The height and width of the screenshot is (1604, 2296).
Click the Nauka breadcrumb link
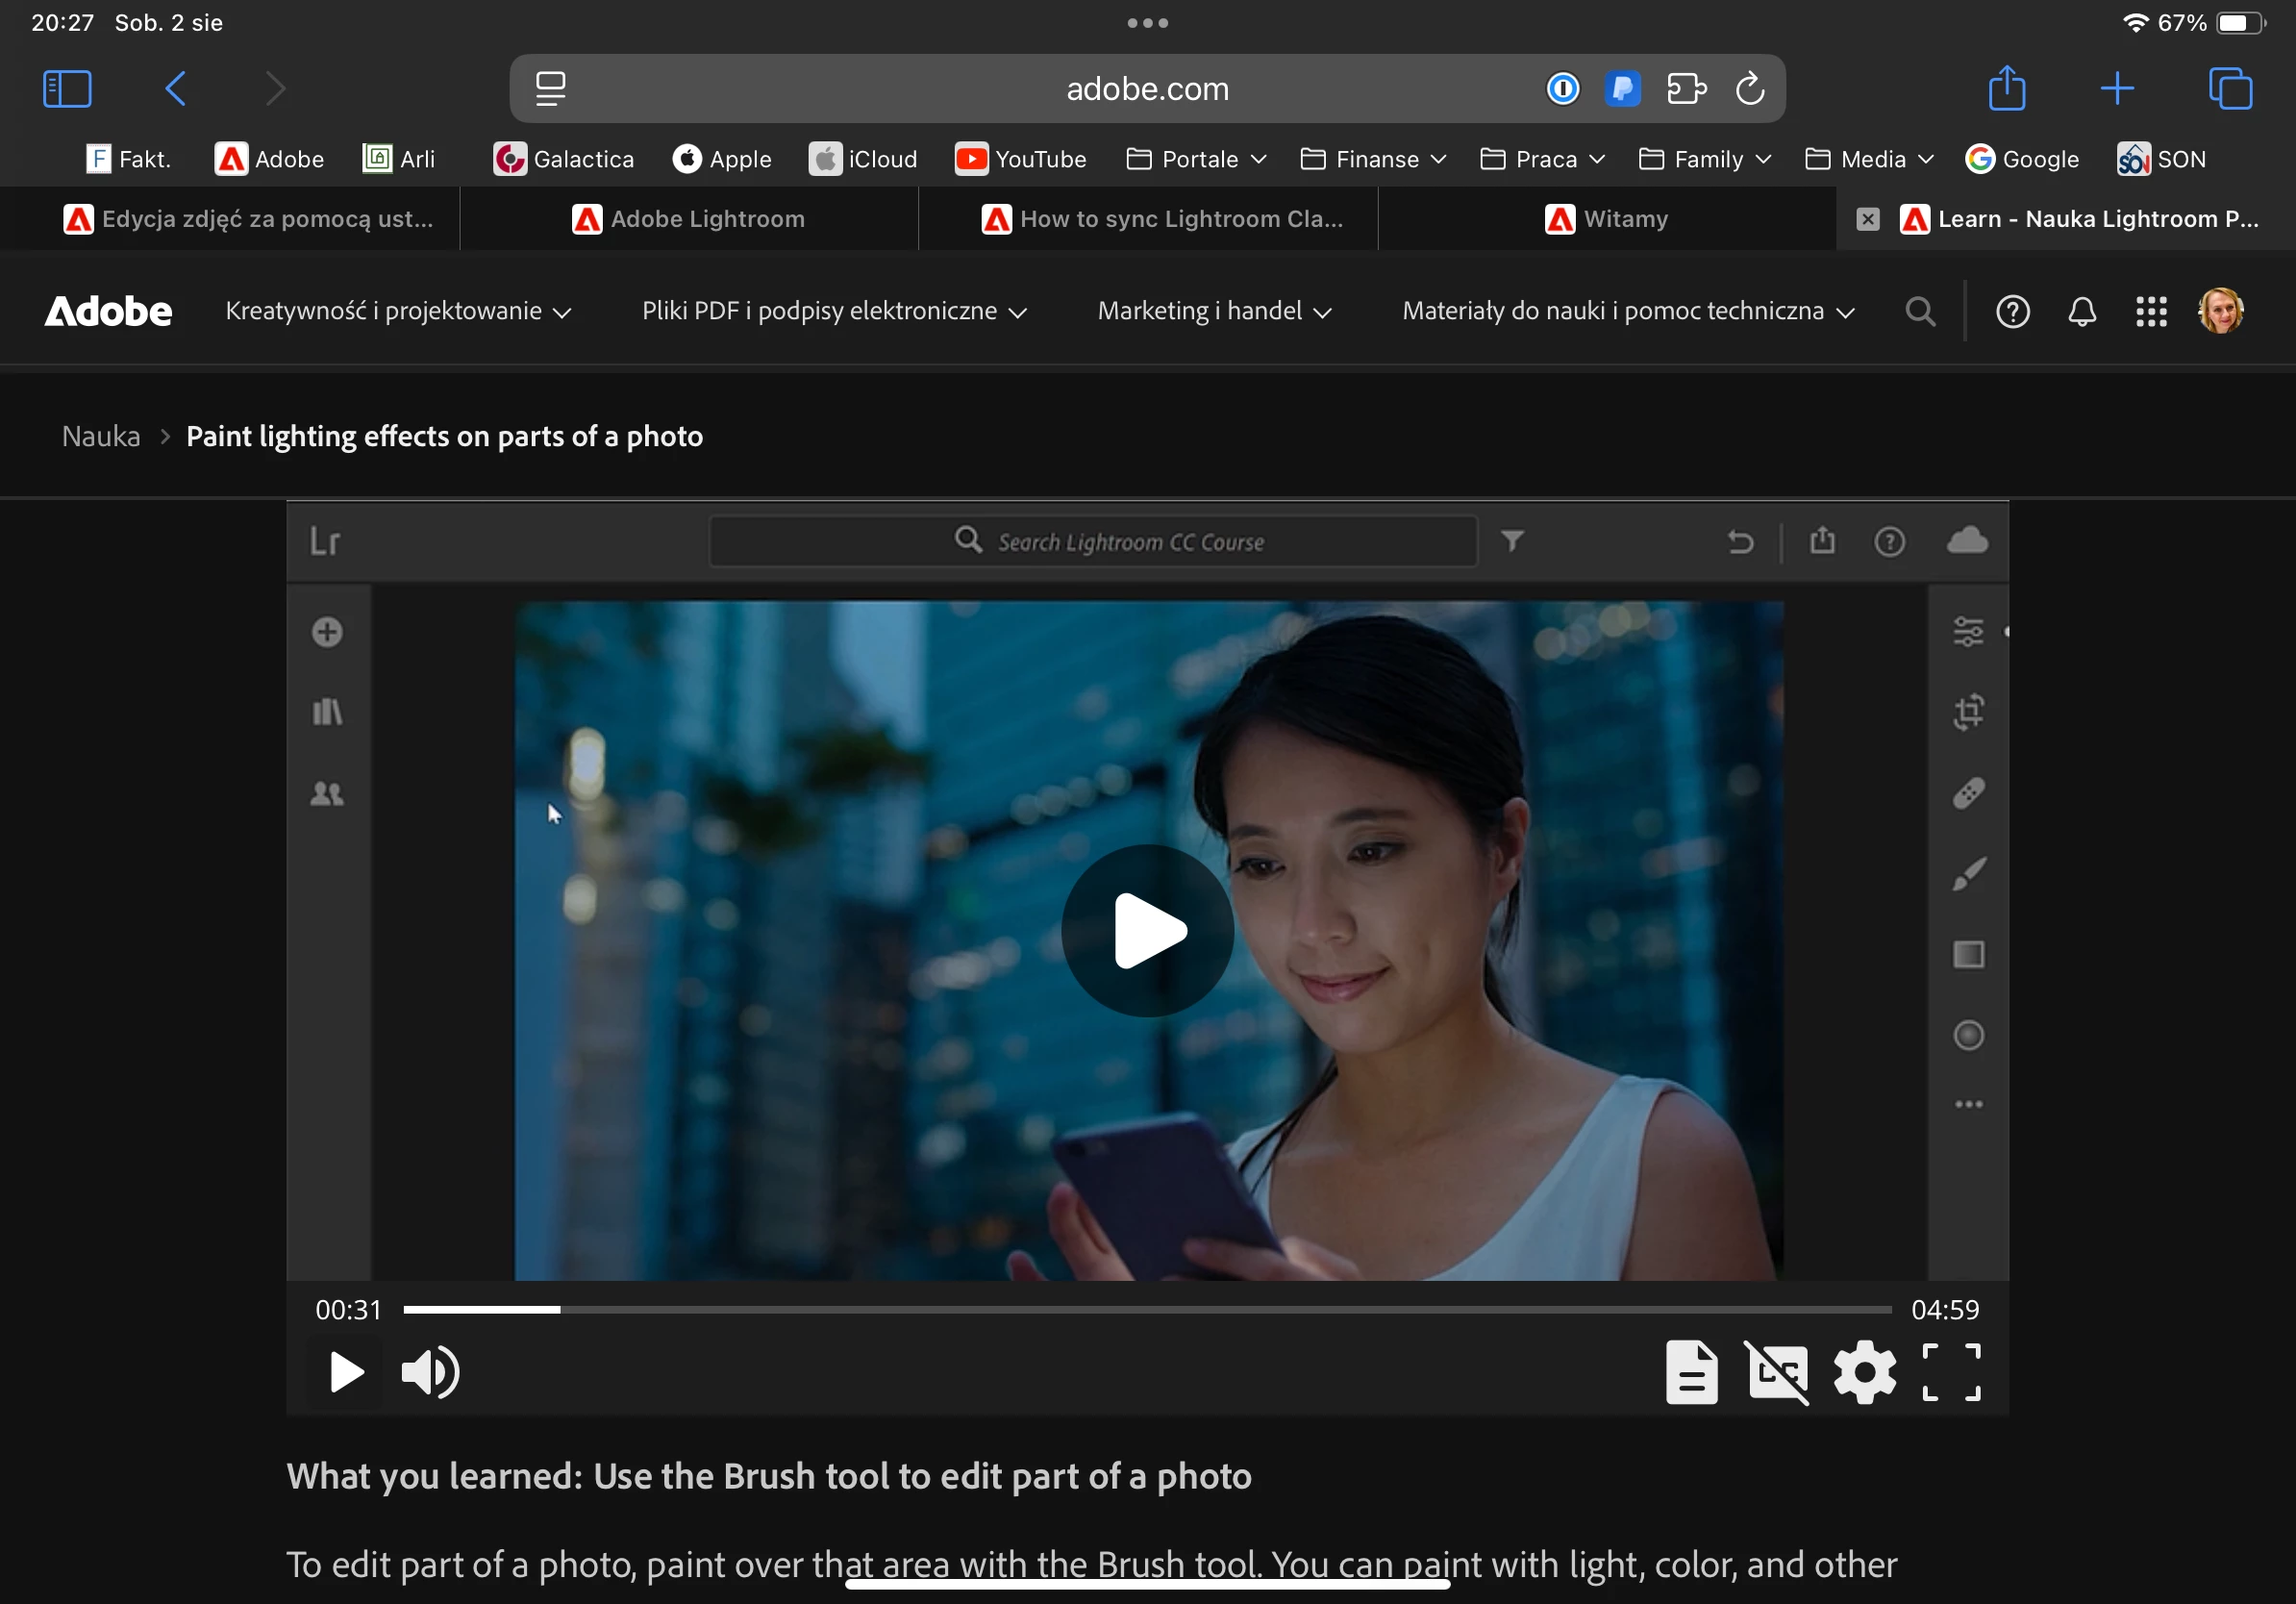pos(101,437)
